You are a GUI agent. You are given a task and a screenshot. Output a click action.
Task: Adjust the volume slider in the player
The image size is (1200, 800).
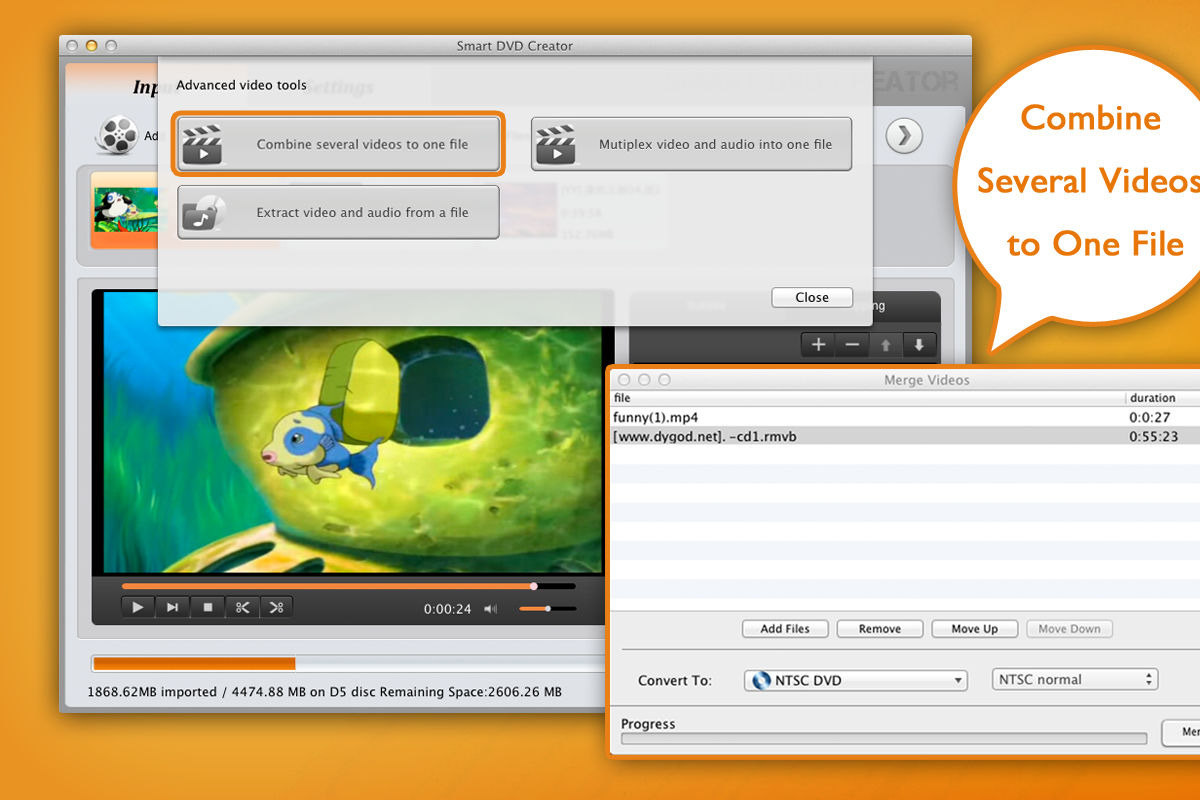point(547,609)
